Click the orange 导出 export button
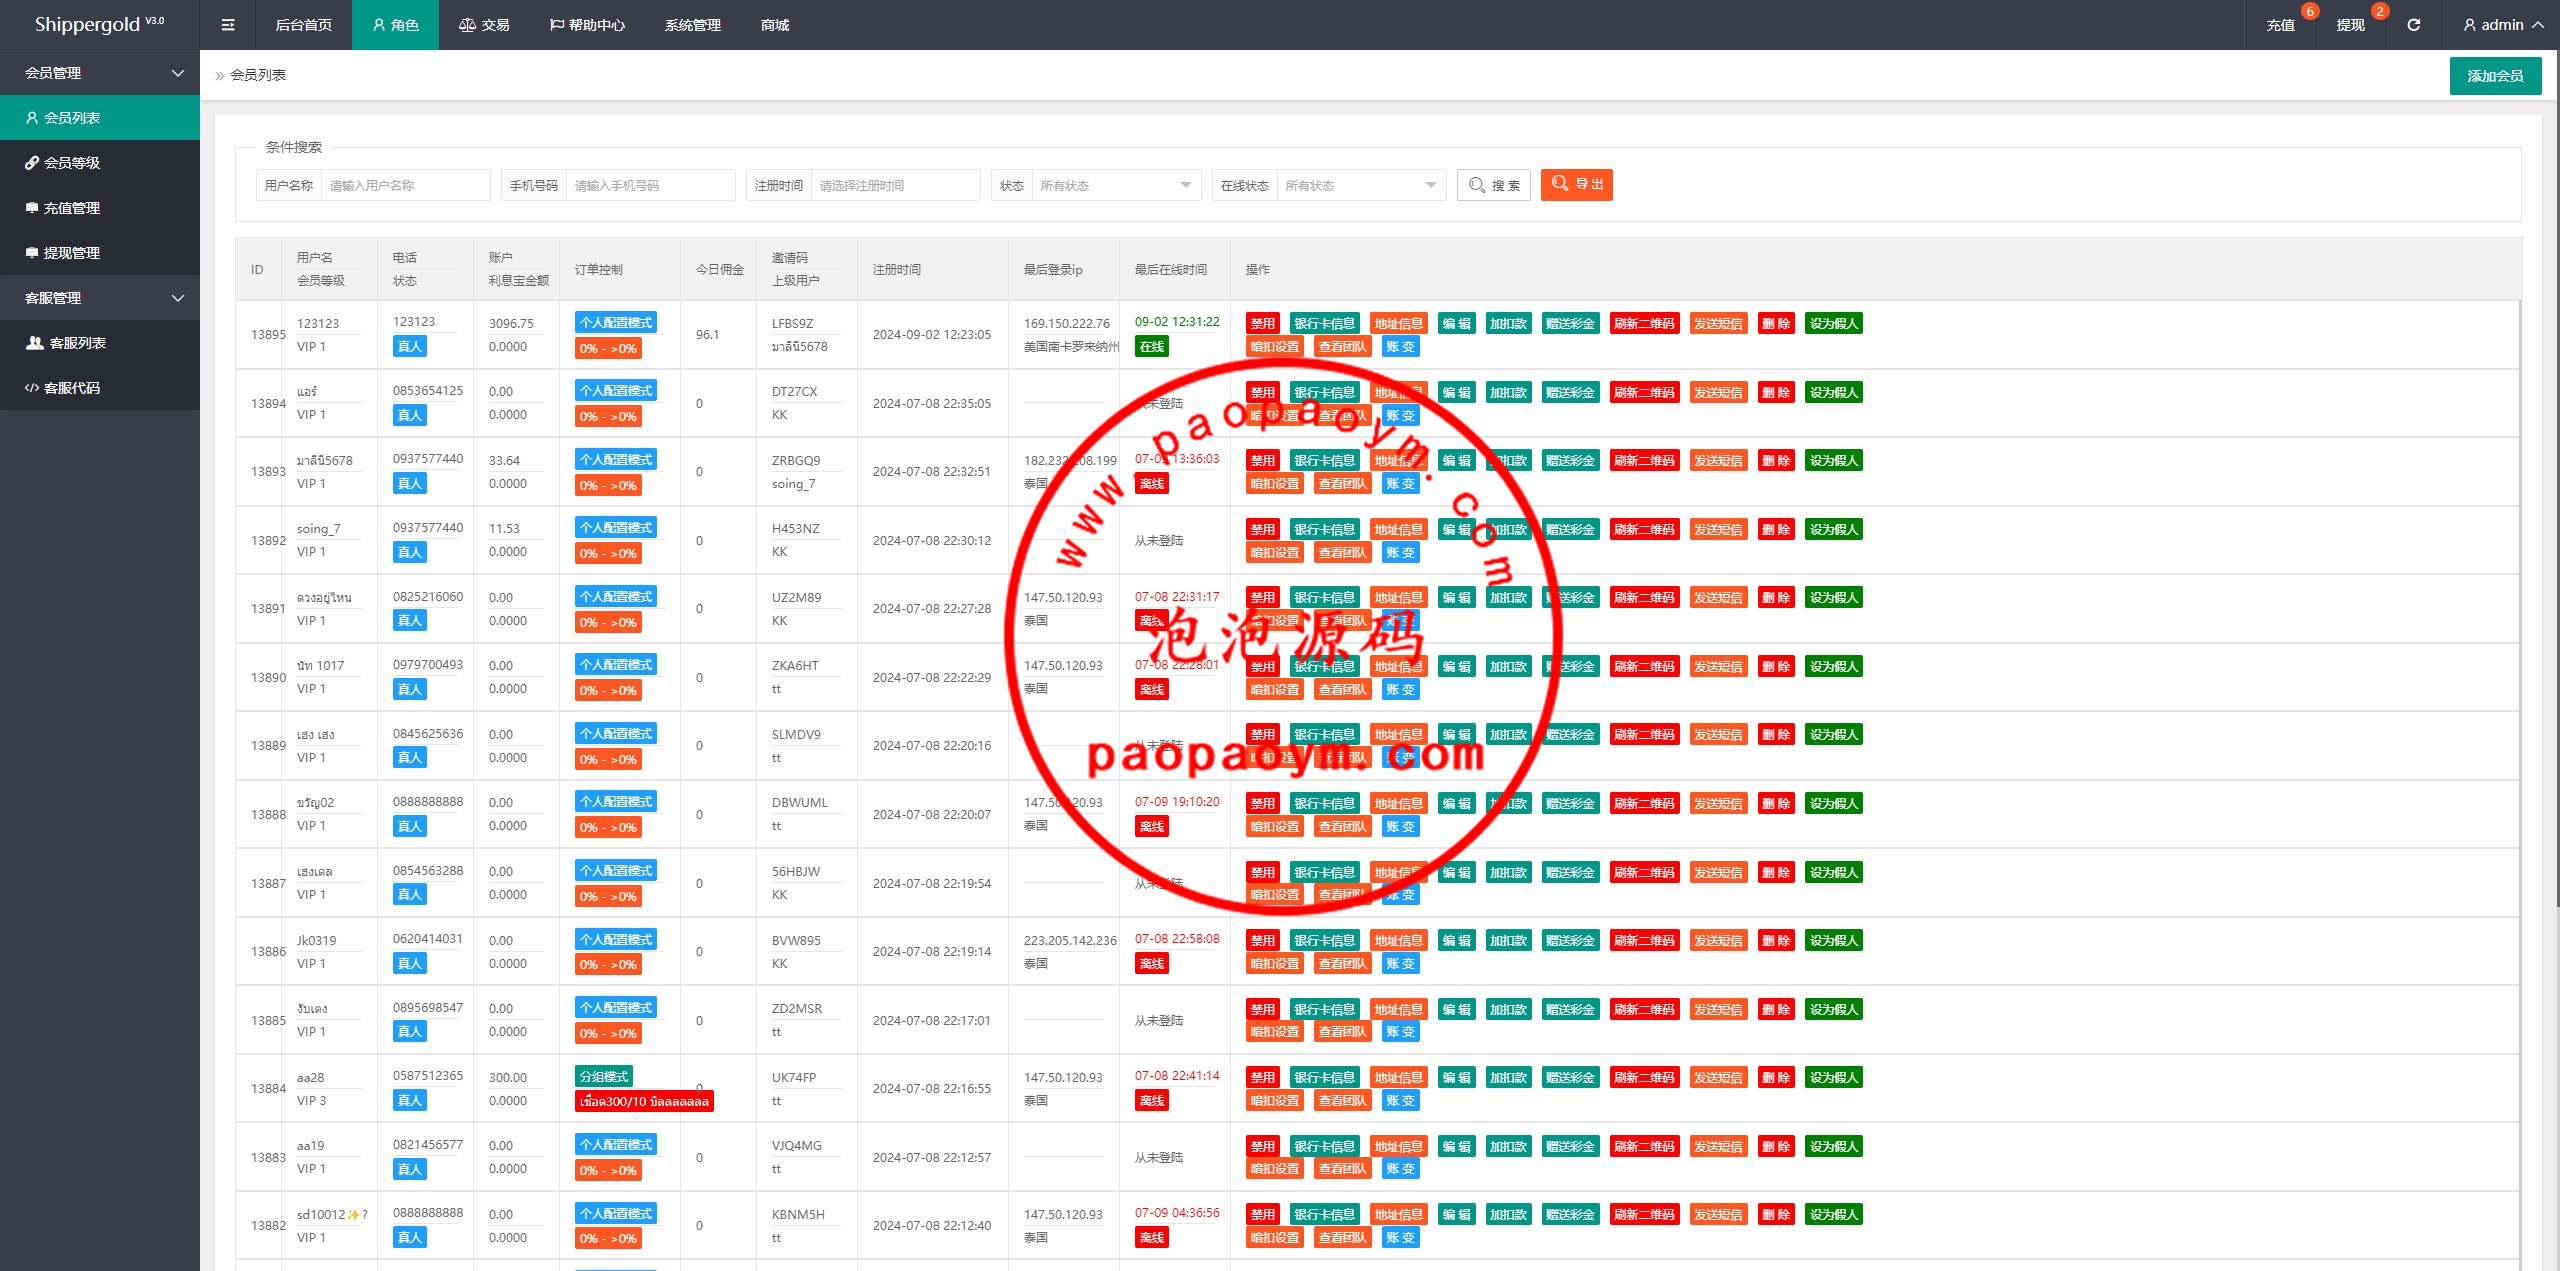The image size is (2560, 1271). [1577, 185]
